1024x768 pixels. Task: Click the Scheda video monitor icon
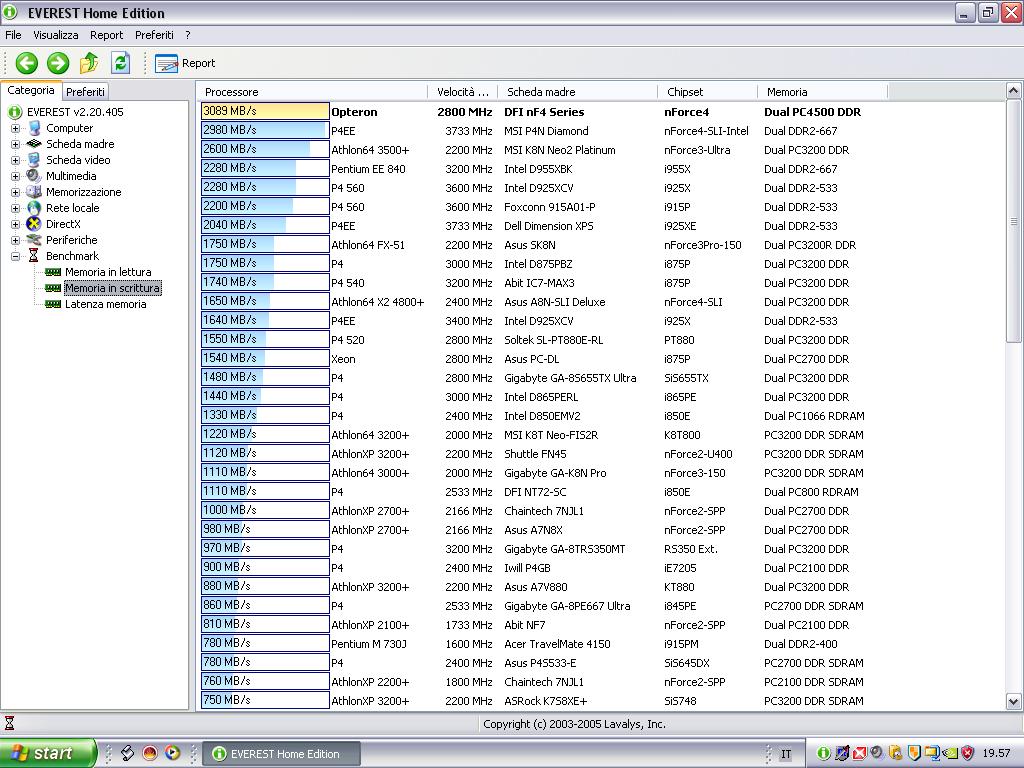(x=35, y=160)
